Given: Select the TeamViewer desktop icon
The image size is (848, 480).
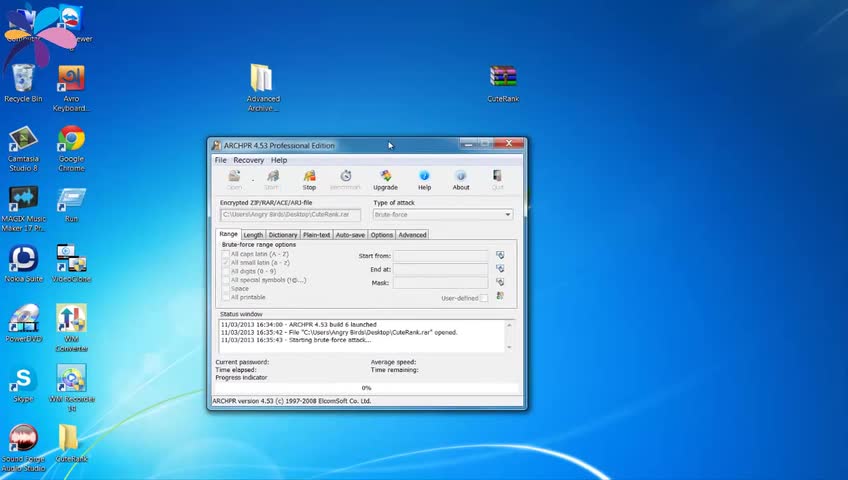Looking at the screenshot, I should point(72,19).
